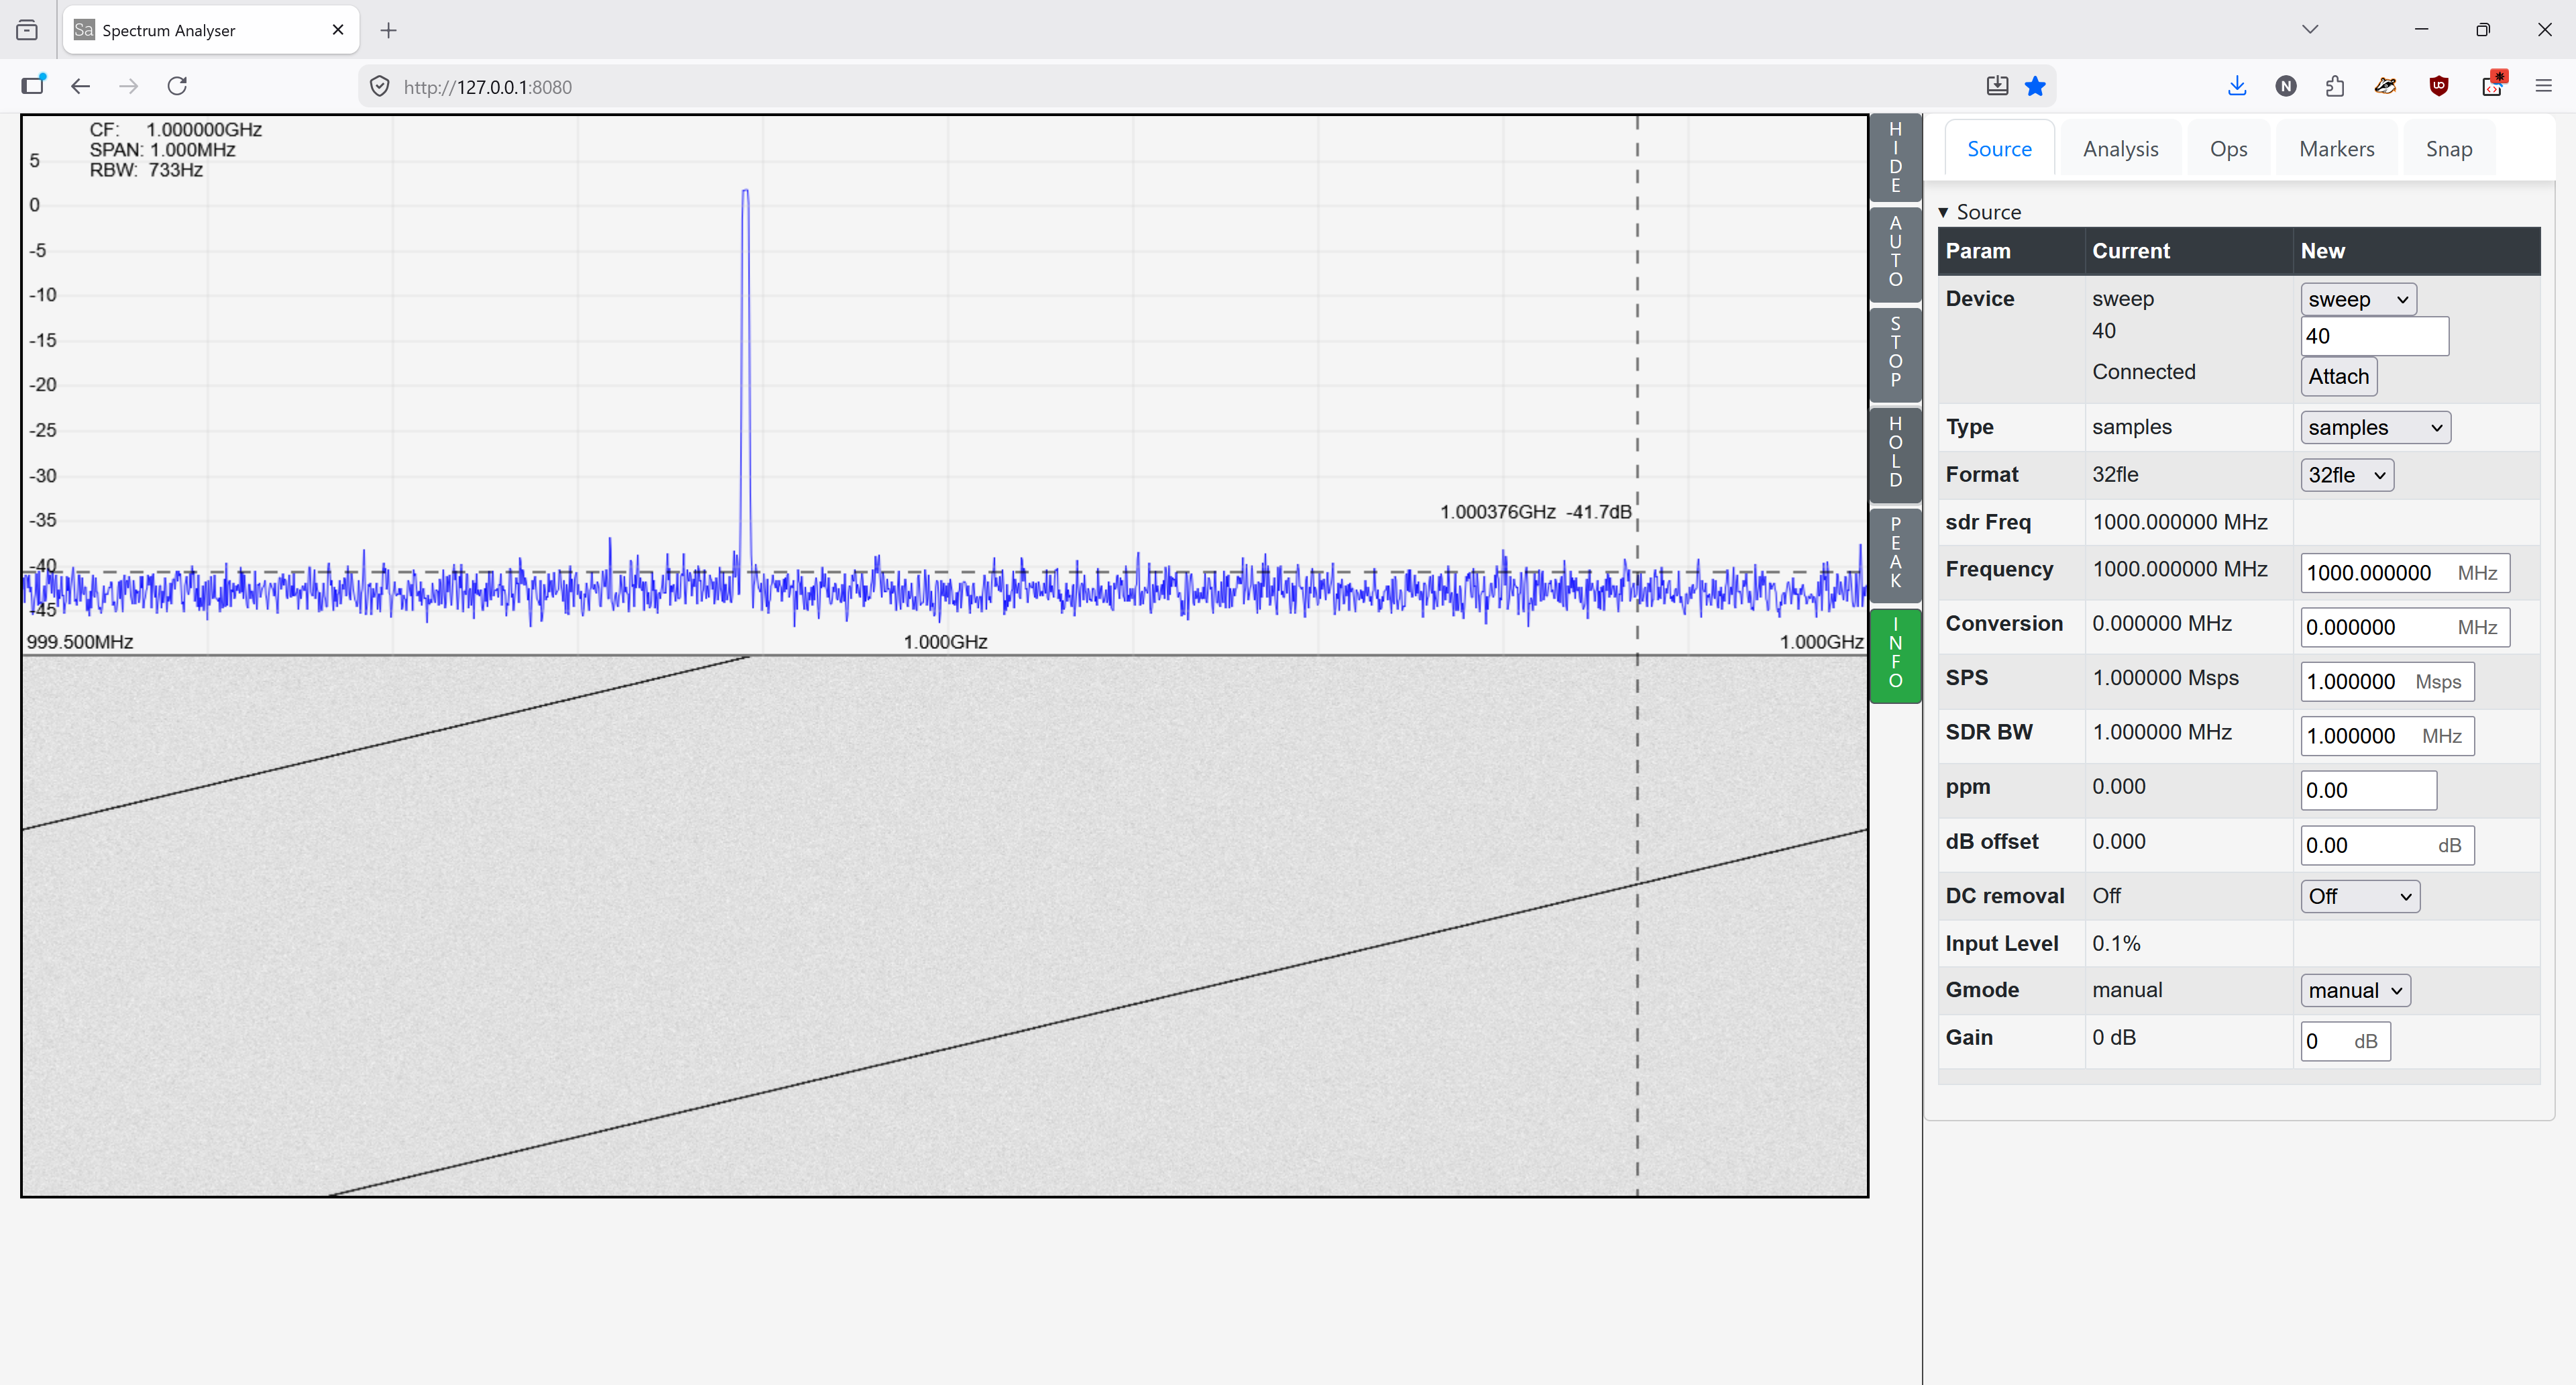
Task: Click the Attach button
Action: [x=2338, y=377]
